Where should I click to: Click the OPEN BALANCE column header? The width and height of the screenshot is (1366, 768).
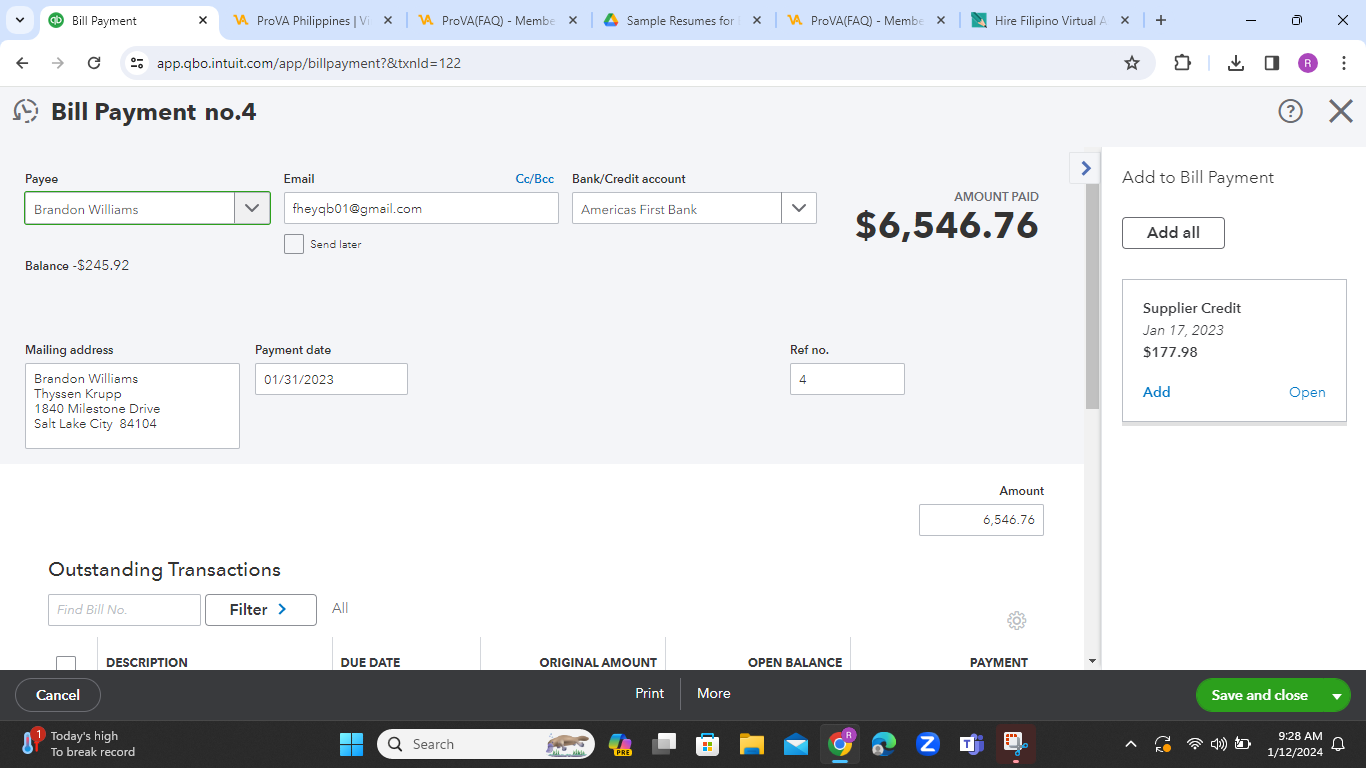pyautogui.click(x=795, y=662)
